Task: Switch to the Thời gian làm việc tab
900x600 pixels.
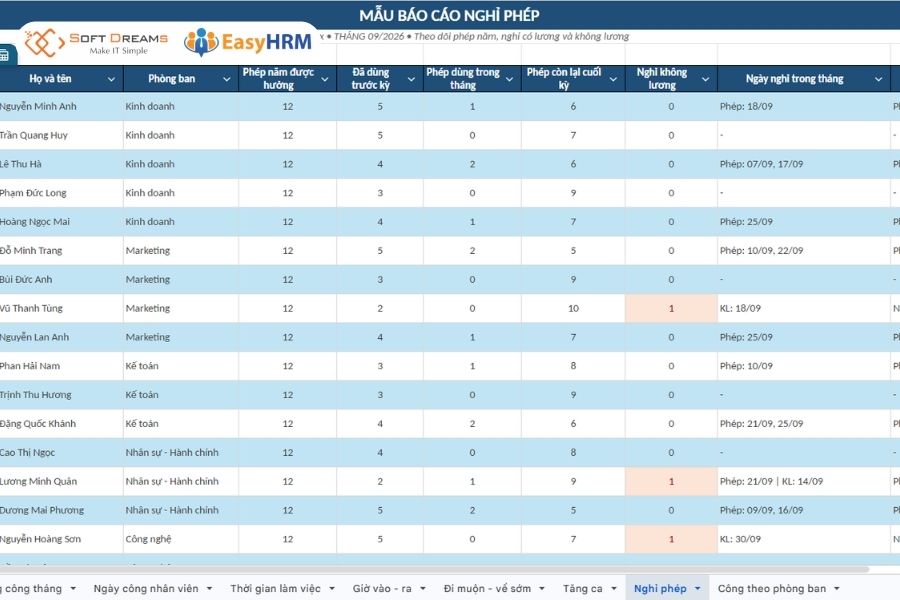Action: click(276, 589)
